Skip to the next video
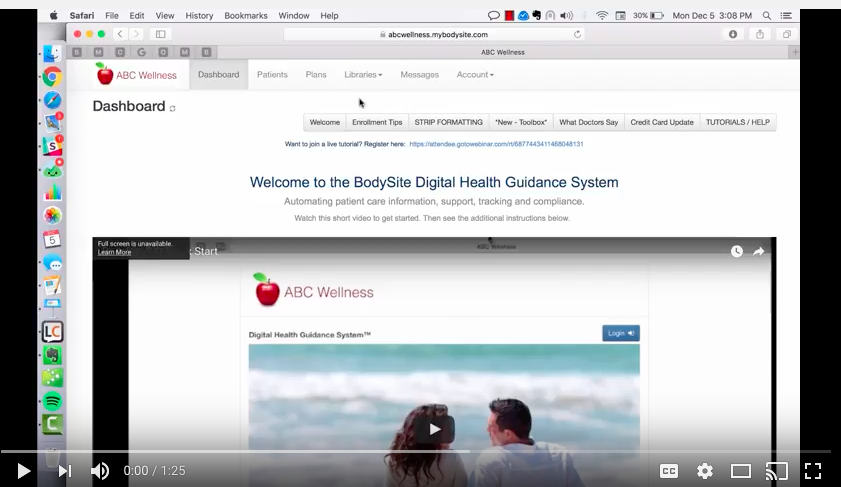The width and height of the screenshot is (841, 487). (x=65, y=471)
